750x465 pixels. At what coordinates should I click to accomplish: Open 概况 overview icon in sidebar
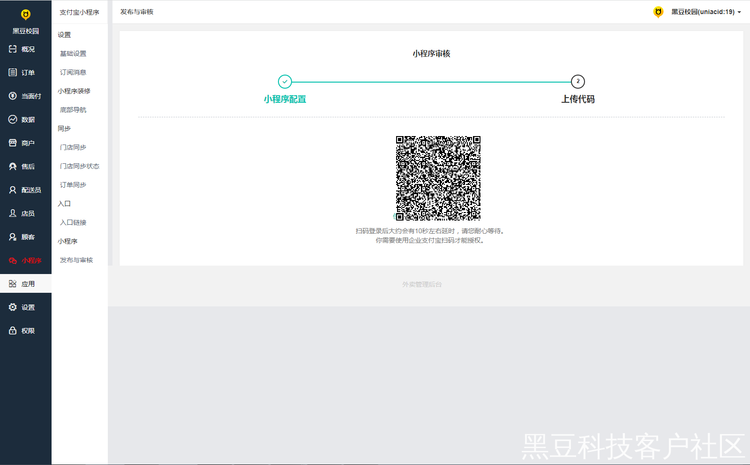[13, 49]
